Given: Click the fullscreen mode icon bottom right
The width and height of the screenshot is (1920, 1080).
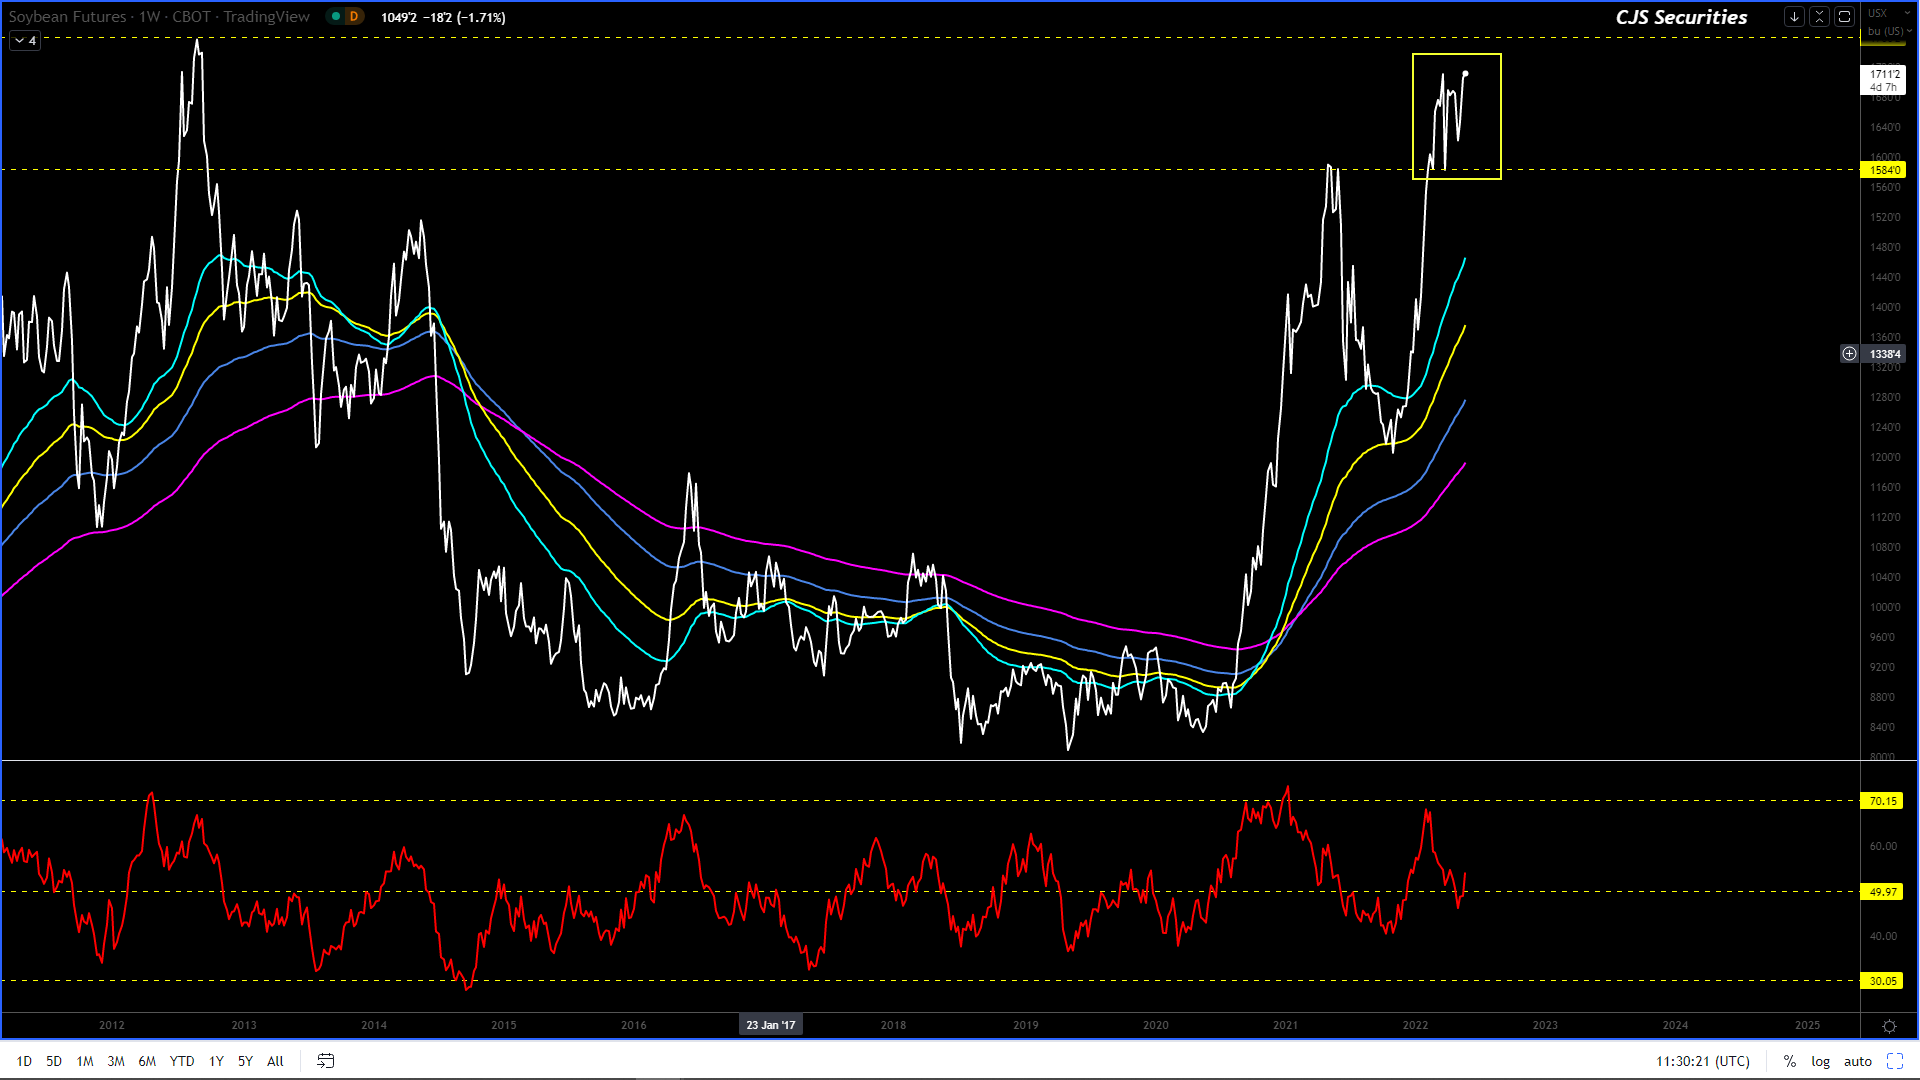Looking at the screenshot, I should point(1895,1061).
